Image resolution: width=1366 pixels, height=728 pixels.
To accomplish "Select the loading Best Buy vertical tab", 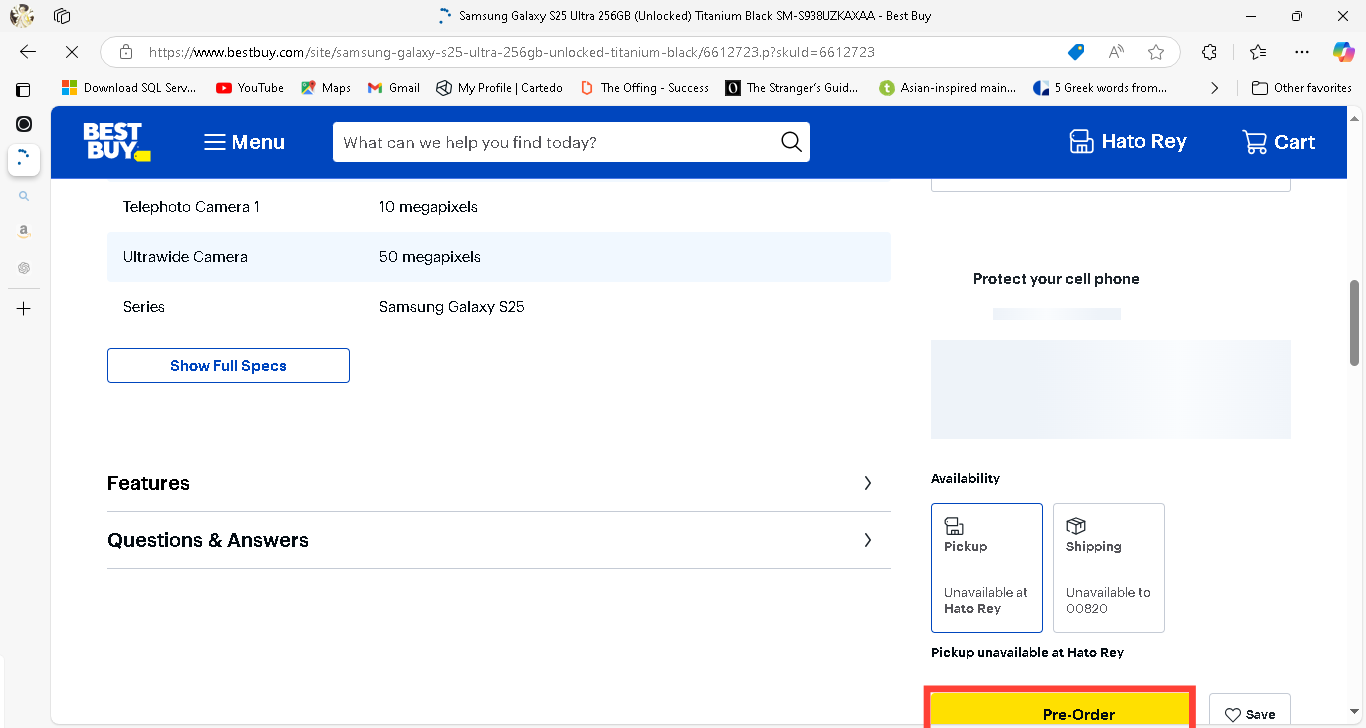I will (x=24, y=158).
